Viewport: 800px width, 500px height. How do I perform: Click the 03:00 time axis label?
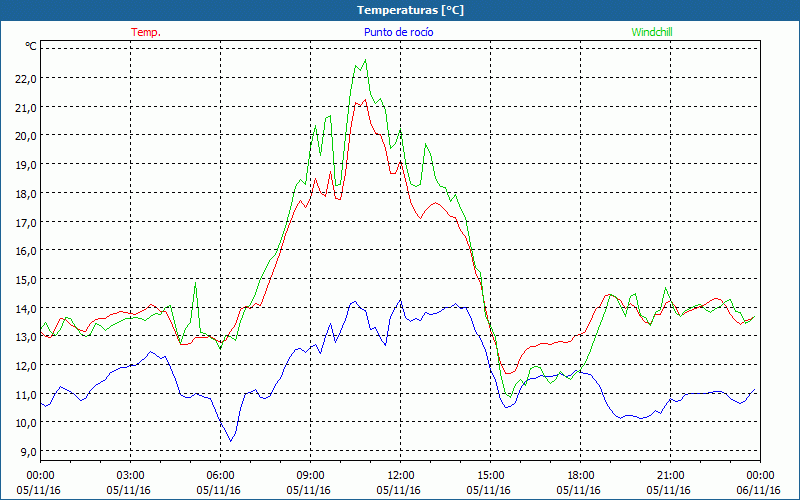(x=130, y=476)
